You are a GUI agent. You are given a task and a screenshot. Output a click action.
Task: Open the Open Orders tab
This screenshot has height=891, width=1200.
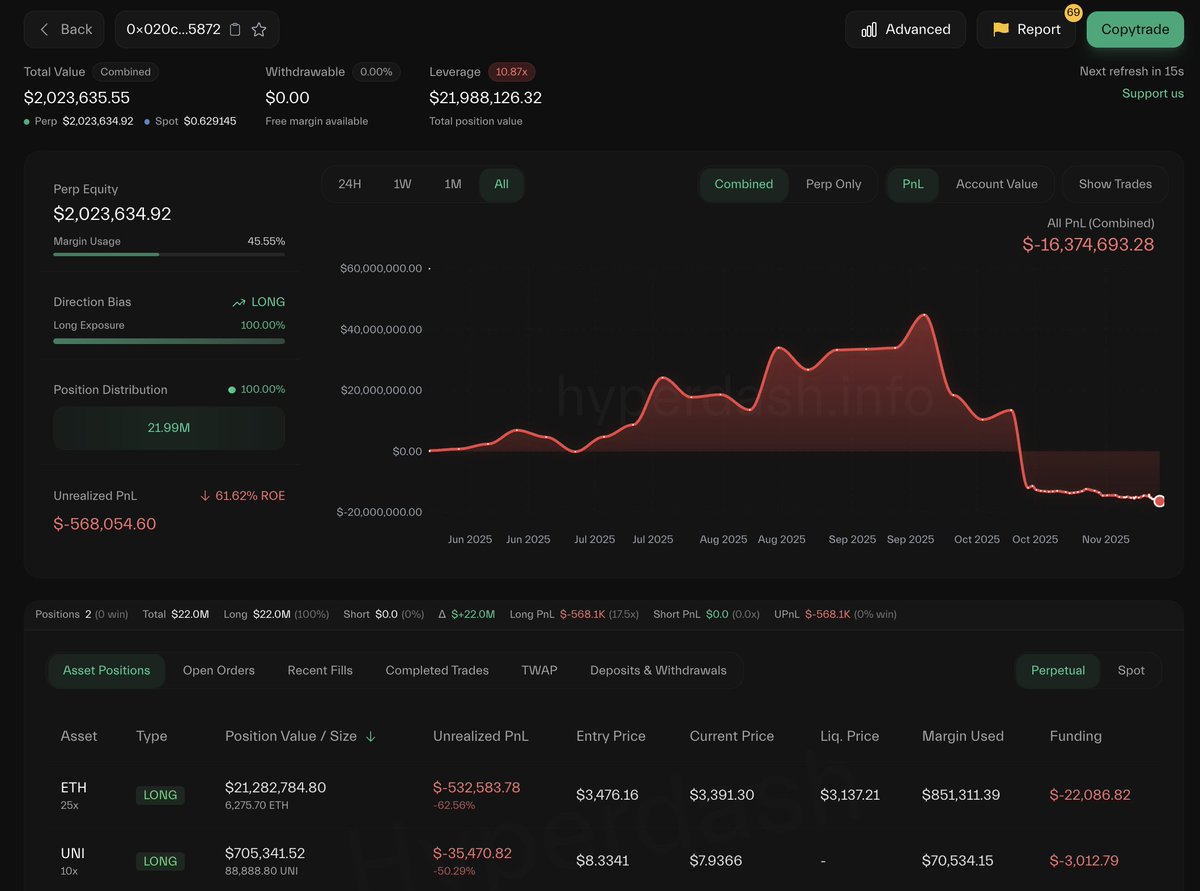[x=218, y=670]
